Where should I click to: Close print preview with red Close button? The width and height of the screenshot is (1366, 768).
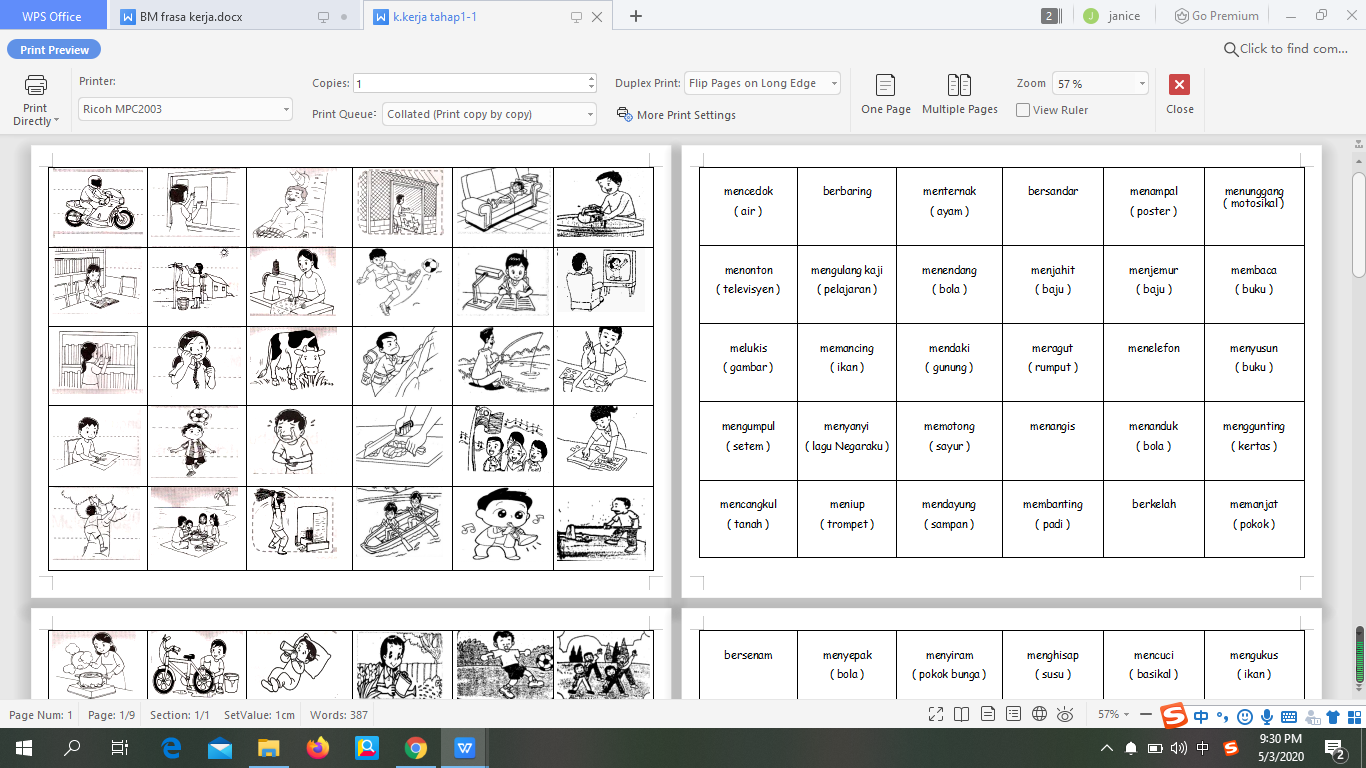tap(1180, 95)
